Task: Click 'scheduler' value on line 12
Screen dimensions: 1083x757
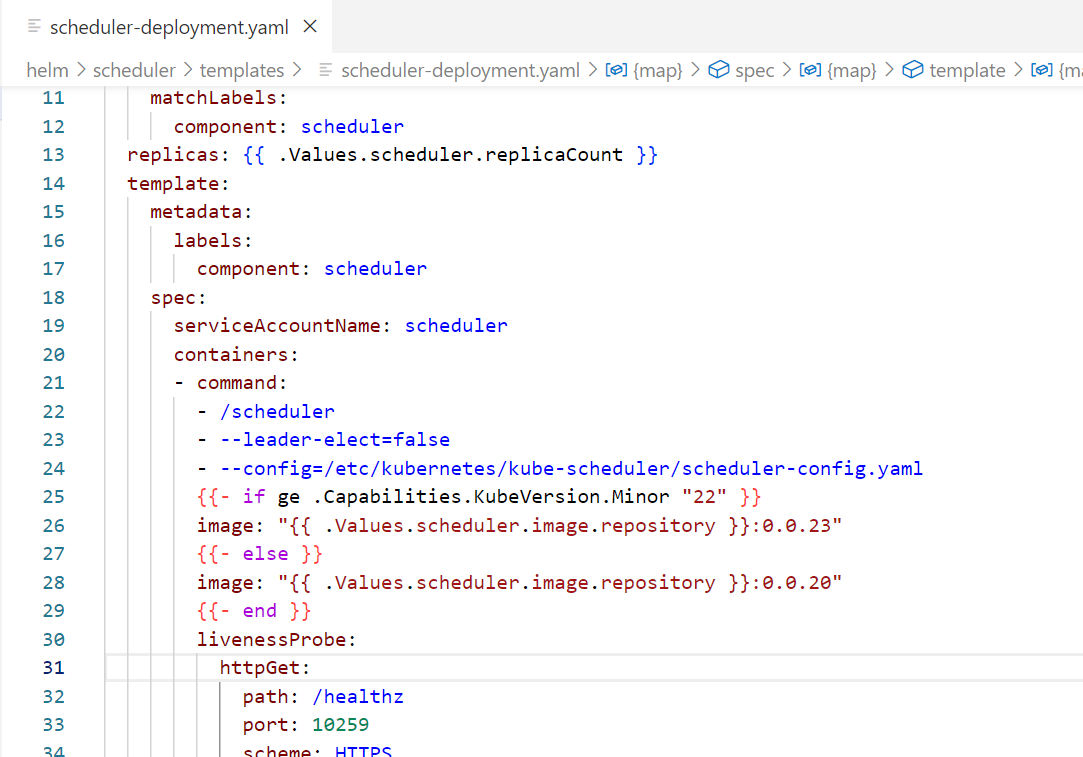Action: click(352, 127)
